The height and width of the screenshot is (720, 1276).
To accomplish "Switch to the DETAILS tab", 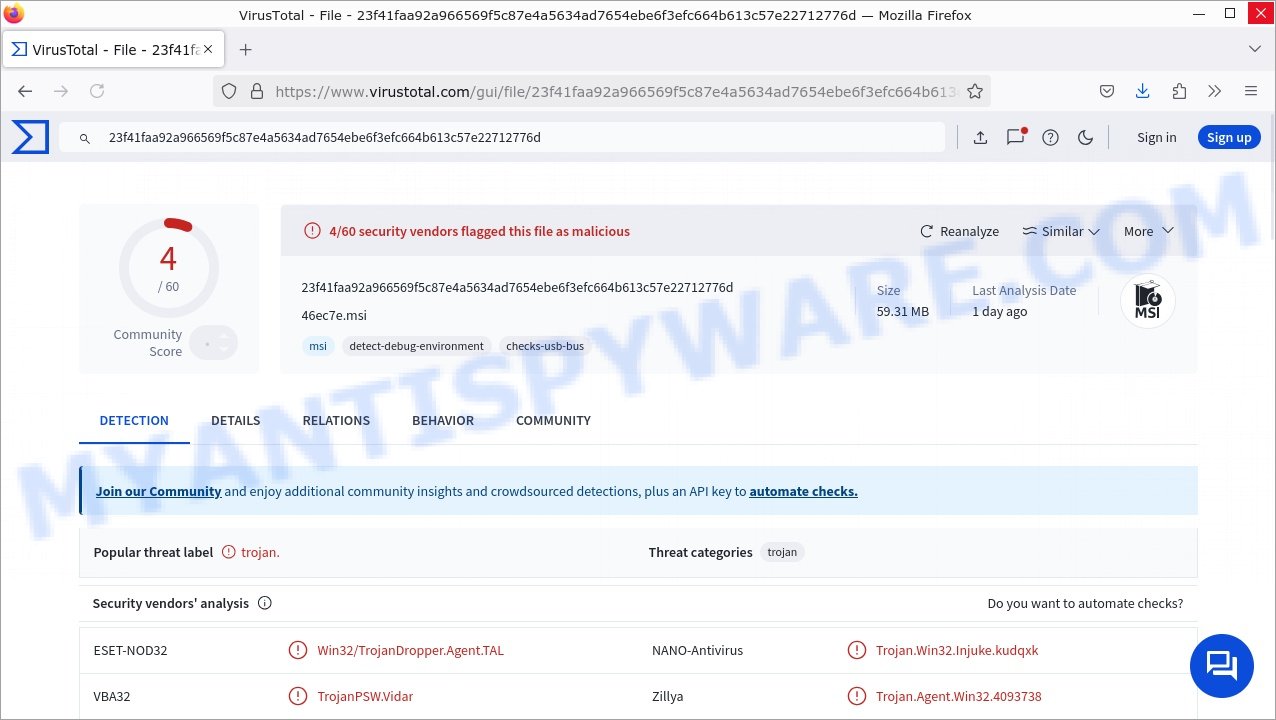I will coord(236,420).
